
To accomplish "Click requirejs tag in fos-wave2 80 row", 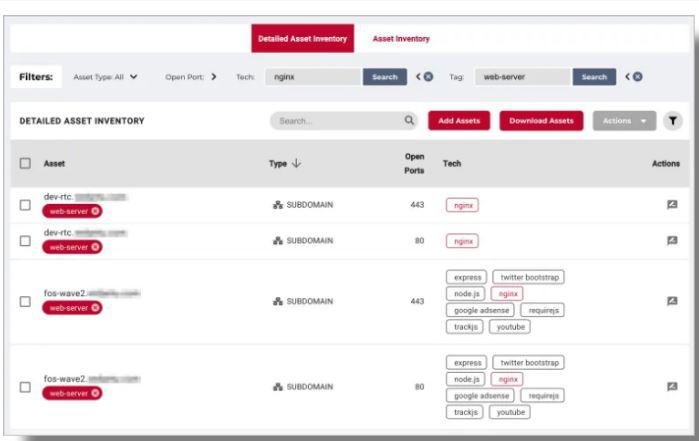I will coord(543,396).
